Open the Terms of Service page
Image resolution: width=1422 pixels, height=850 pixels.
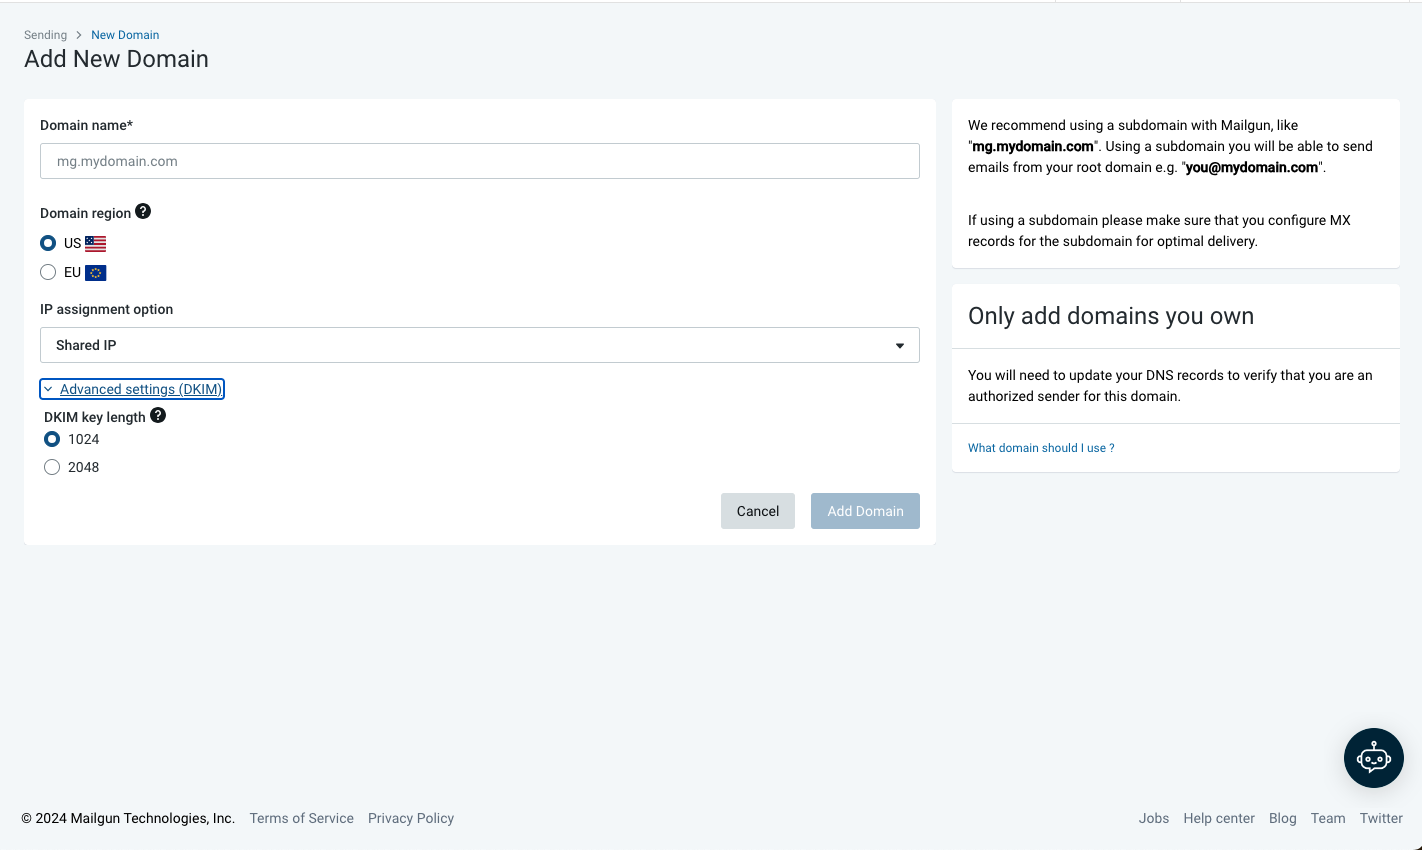pos(301,818)
